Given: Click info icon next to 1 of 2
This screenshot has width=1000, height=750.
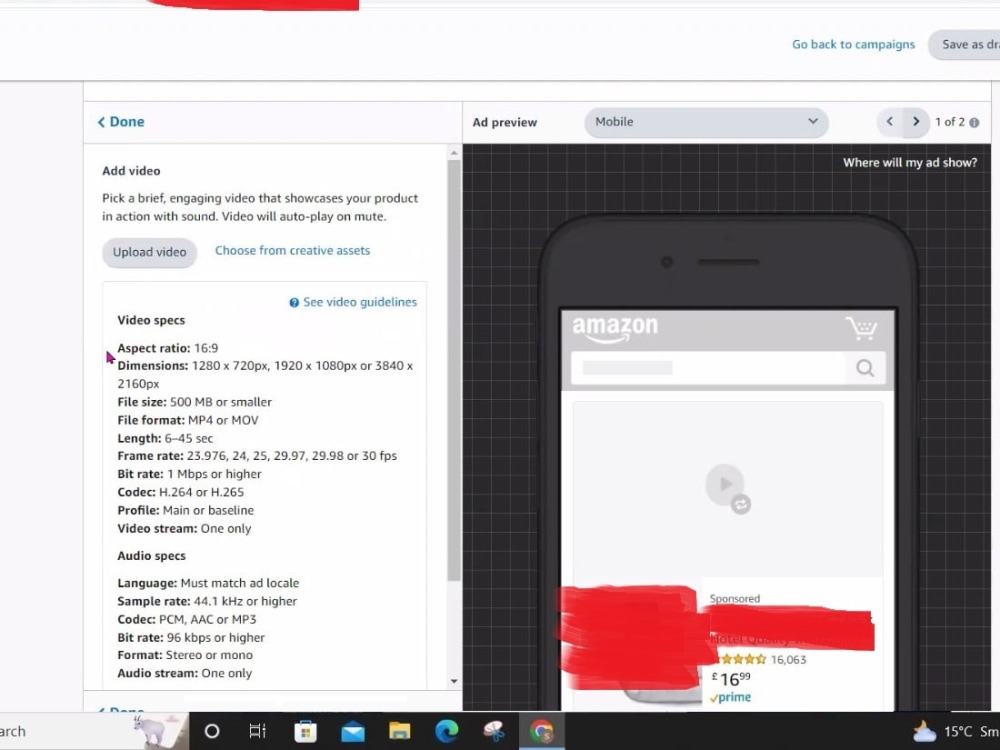Looking at the screenshot, I should click(974, 122).
